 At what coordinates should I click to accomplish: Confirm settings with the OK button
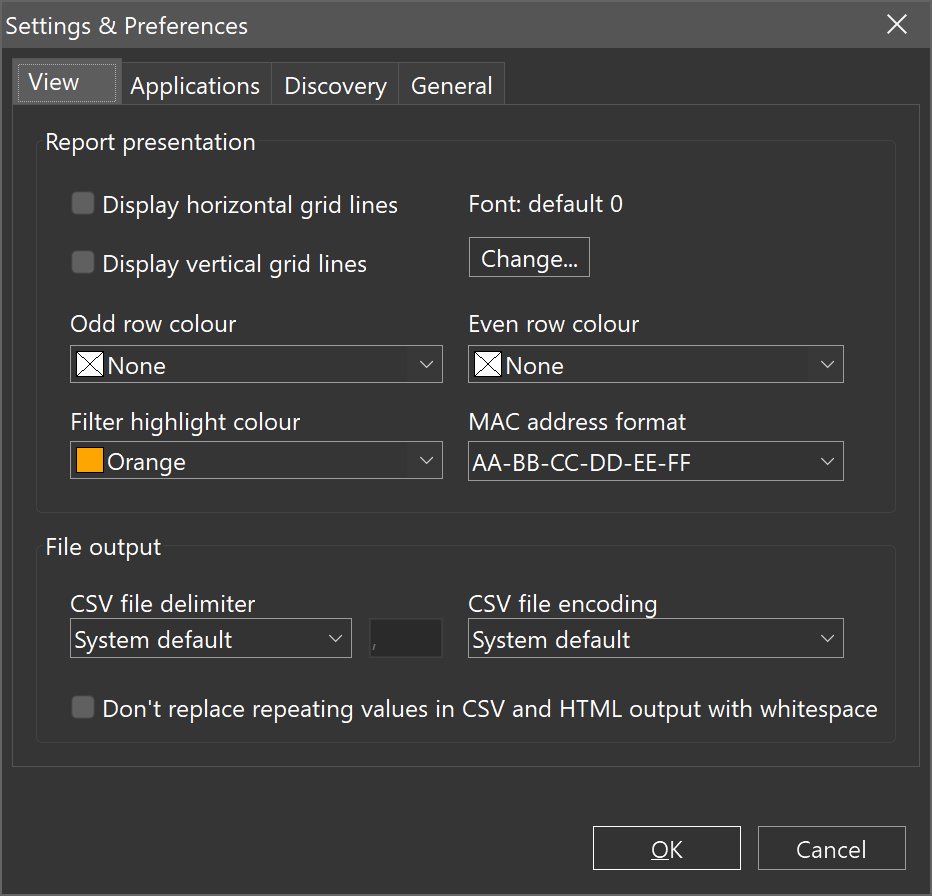pos(666,849)
